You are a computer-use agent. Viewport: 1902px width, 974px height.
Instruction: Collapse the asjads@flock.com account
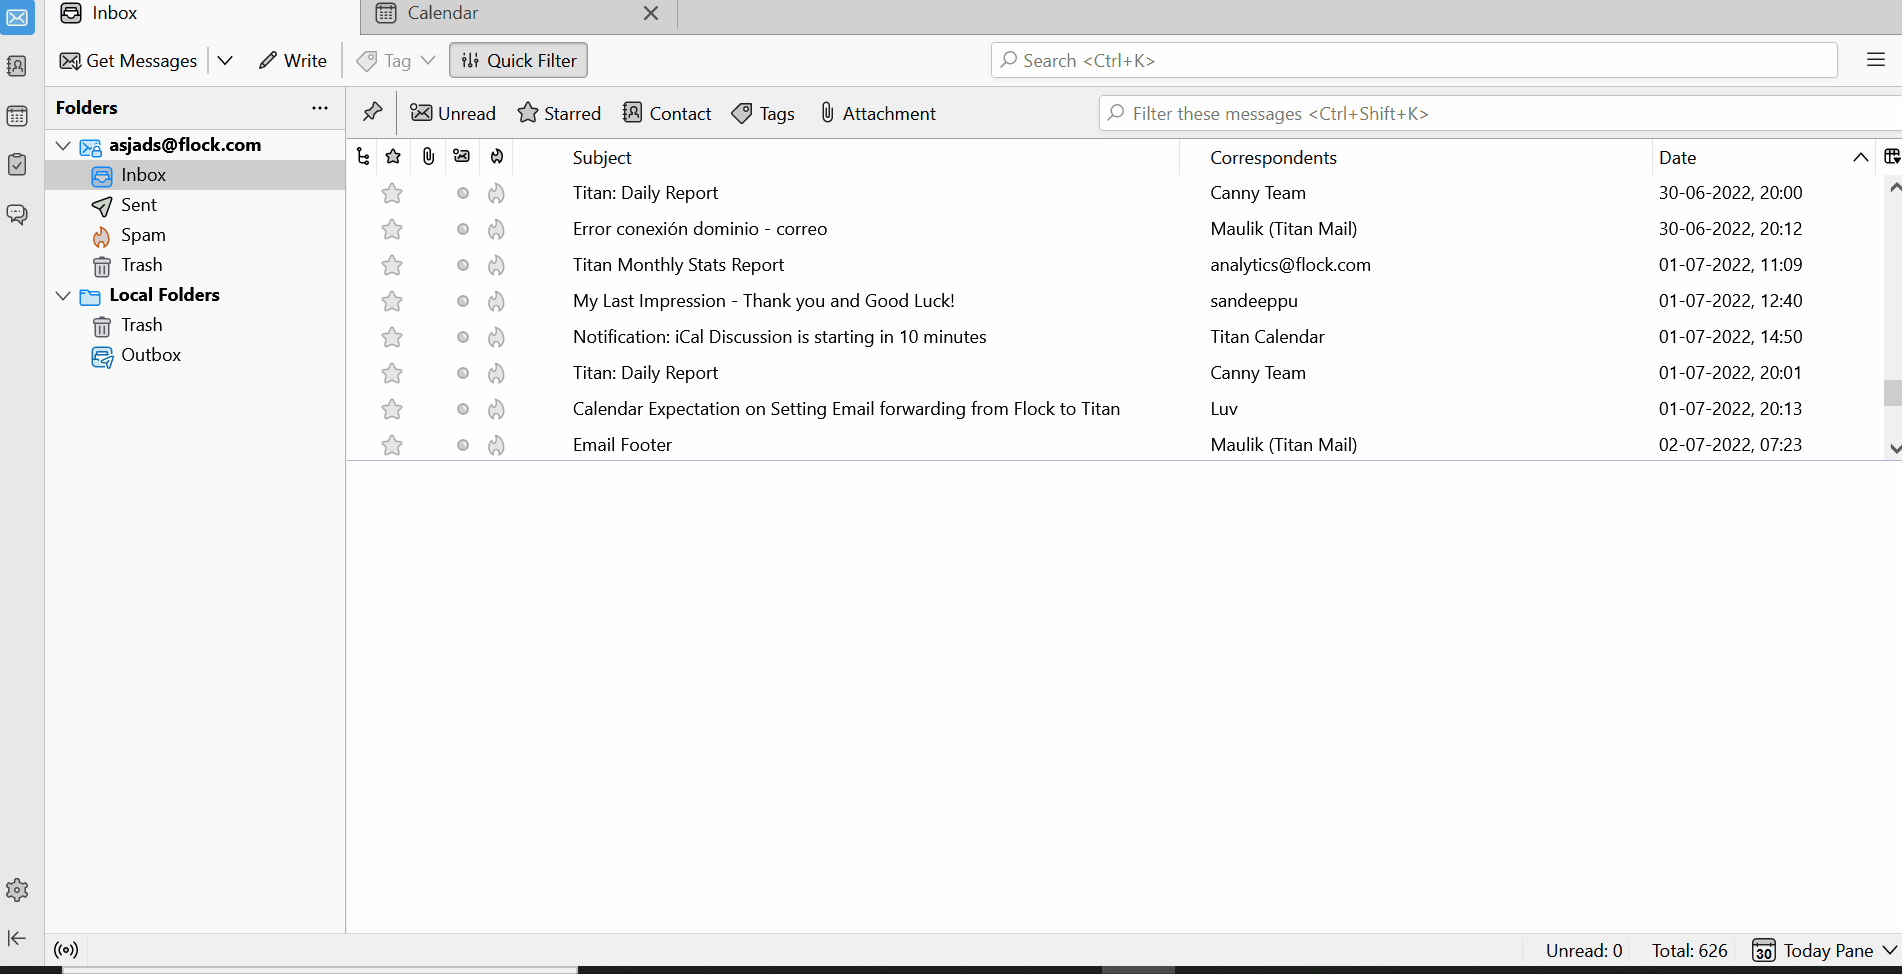tap(63, 145)
